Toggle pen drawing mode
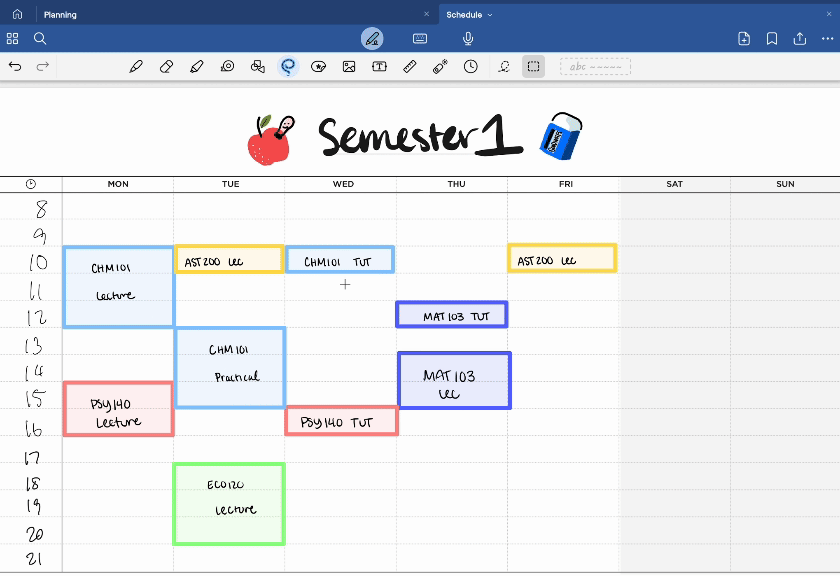This screenshot has height=576, width=840. click(x=372, y=39)
